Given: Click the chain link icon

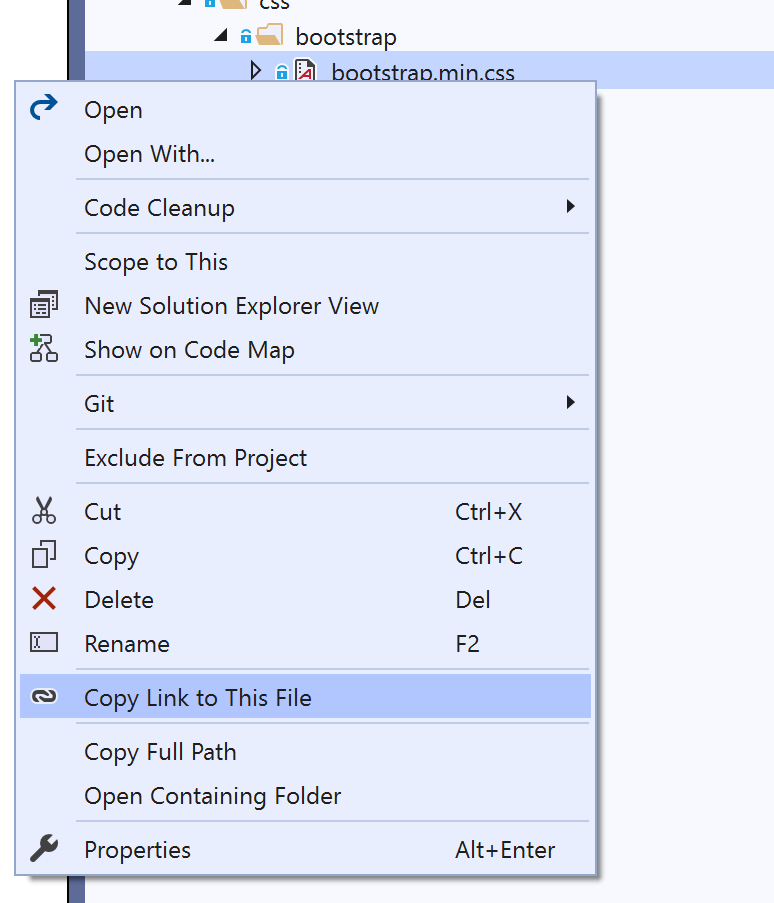Looking at the screenshot, I should coord(44,697).
